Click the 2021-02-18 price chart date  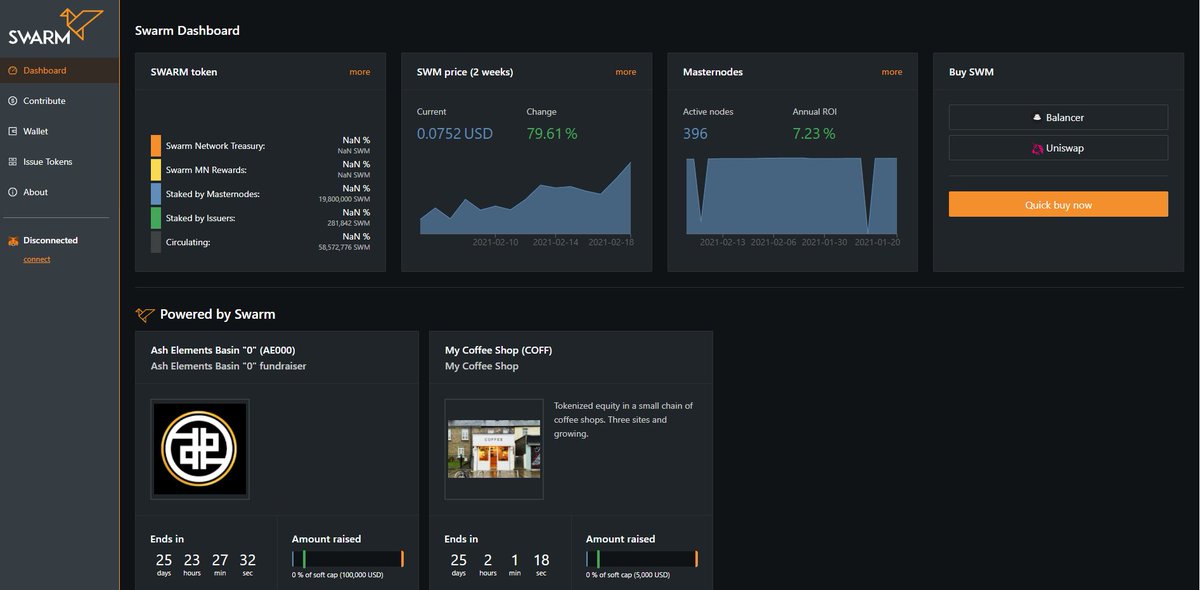(611, 242)
